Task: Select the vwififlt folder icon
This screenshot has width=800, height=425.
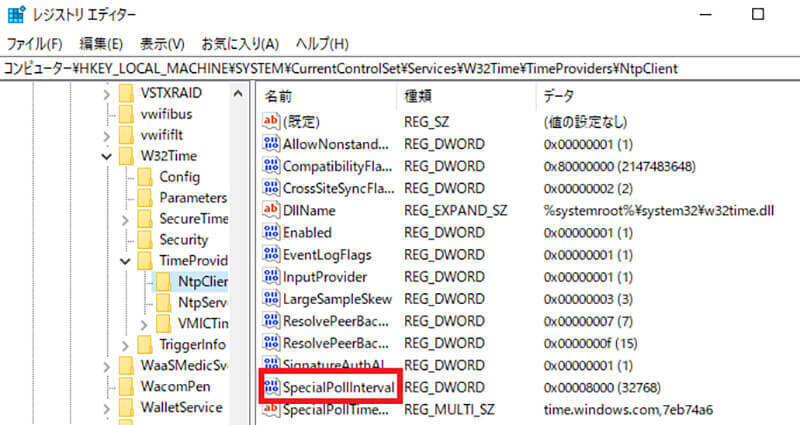Action: click(x=126, y=135)
